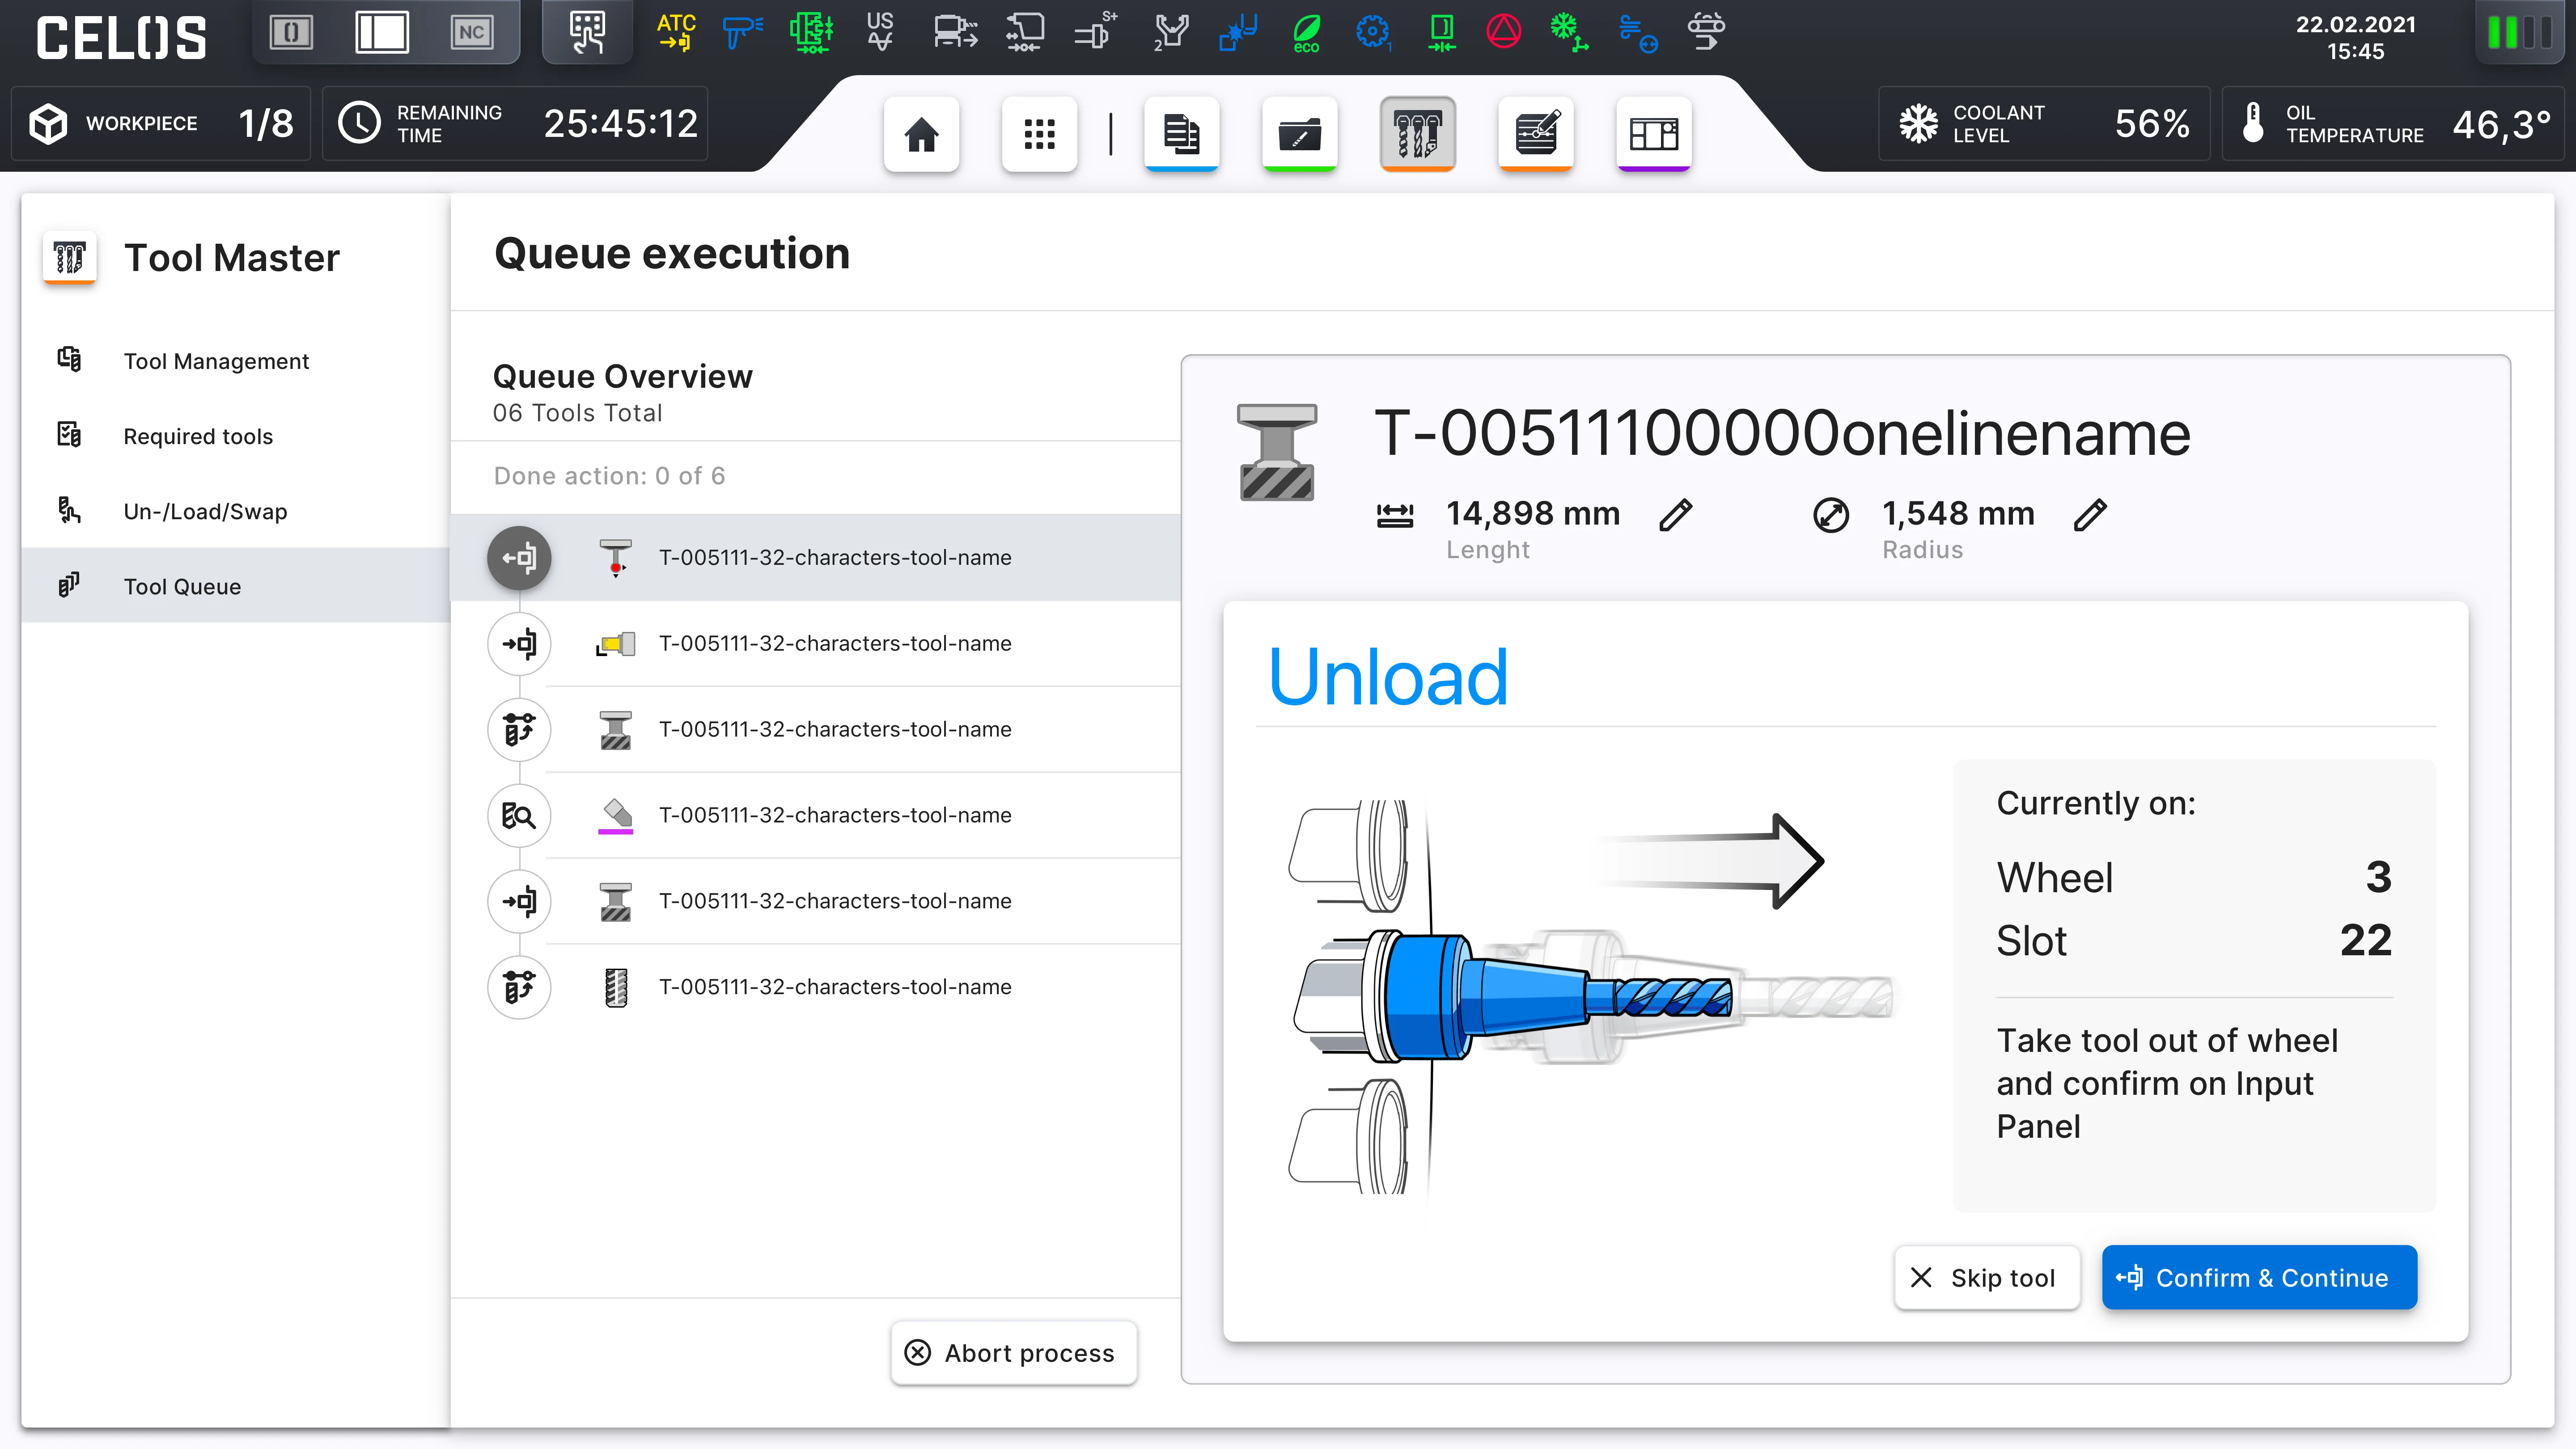Open Un-/Load/Swap in sidebar
The height and width of the screenshot is (1449, 2576).
[x=236, y=511]
